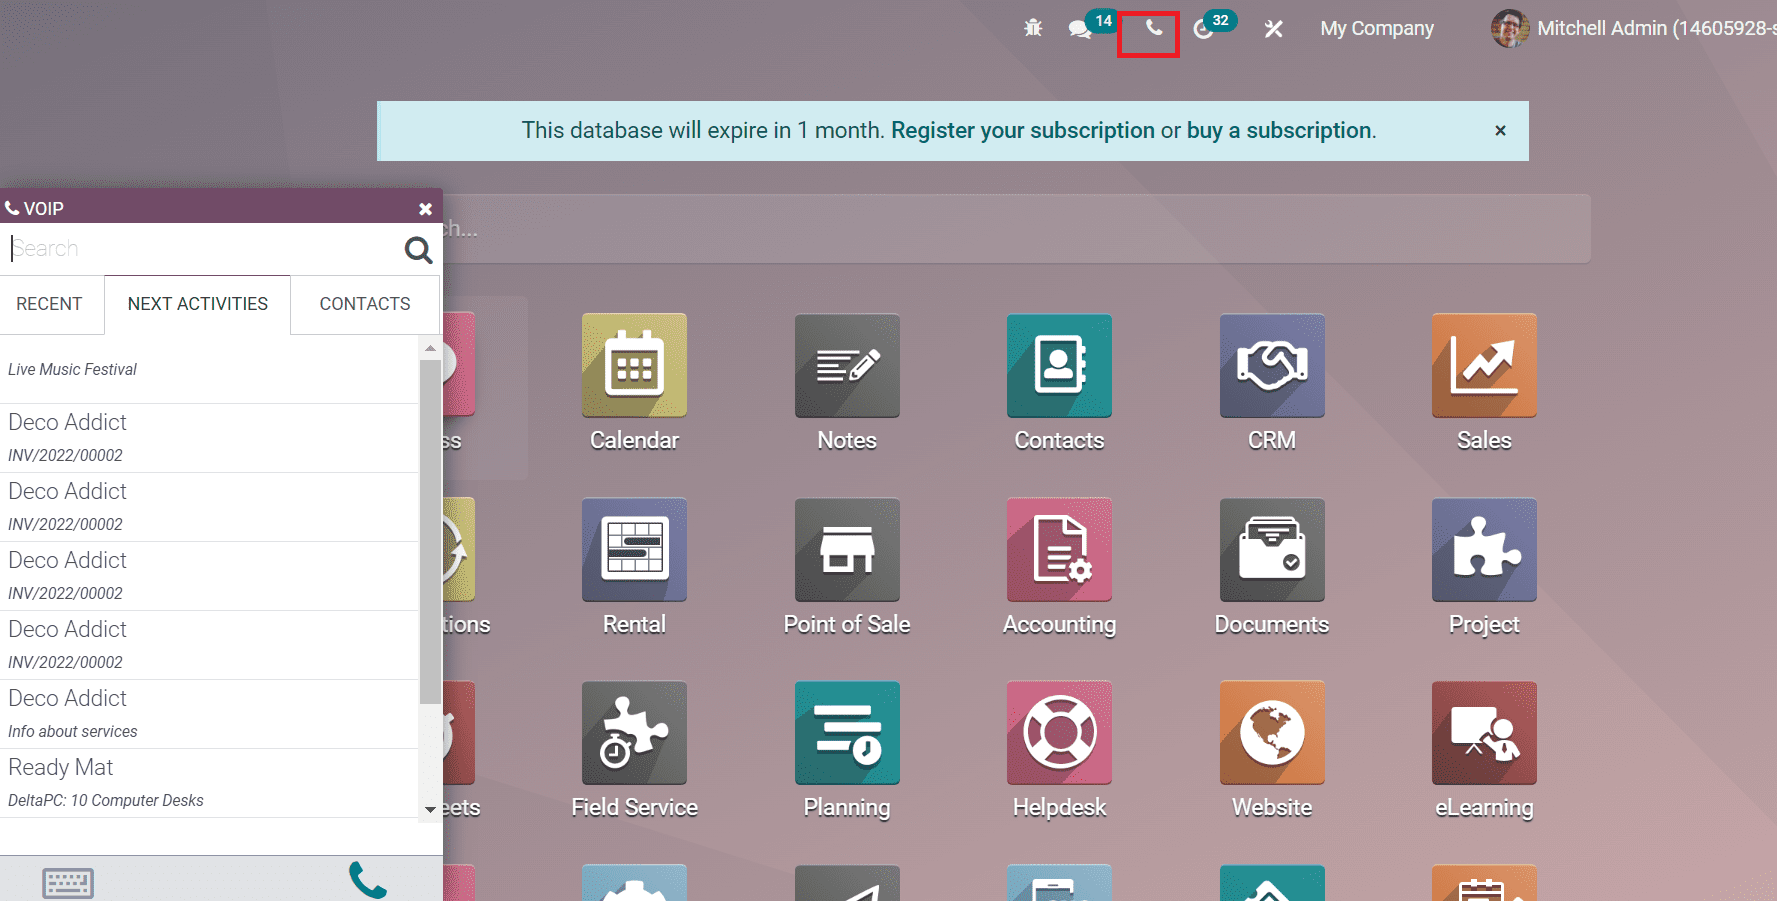Screen dimensions: 1777x901
Task: Select Deco Addict Info about services entry
Action: (209, 714)
